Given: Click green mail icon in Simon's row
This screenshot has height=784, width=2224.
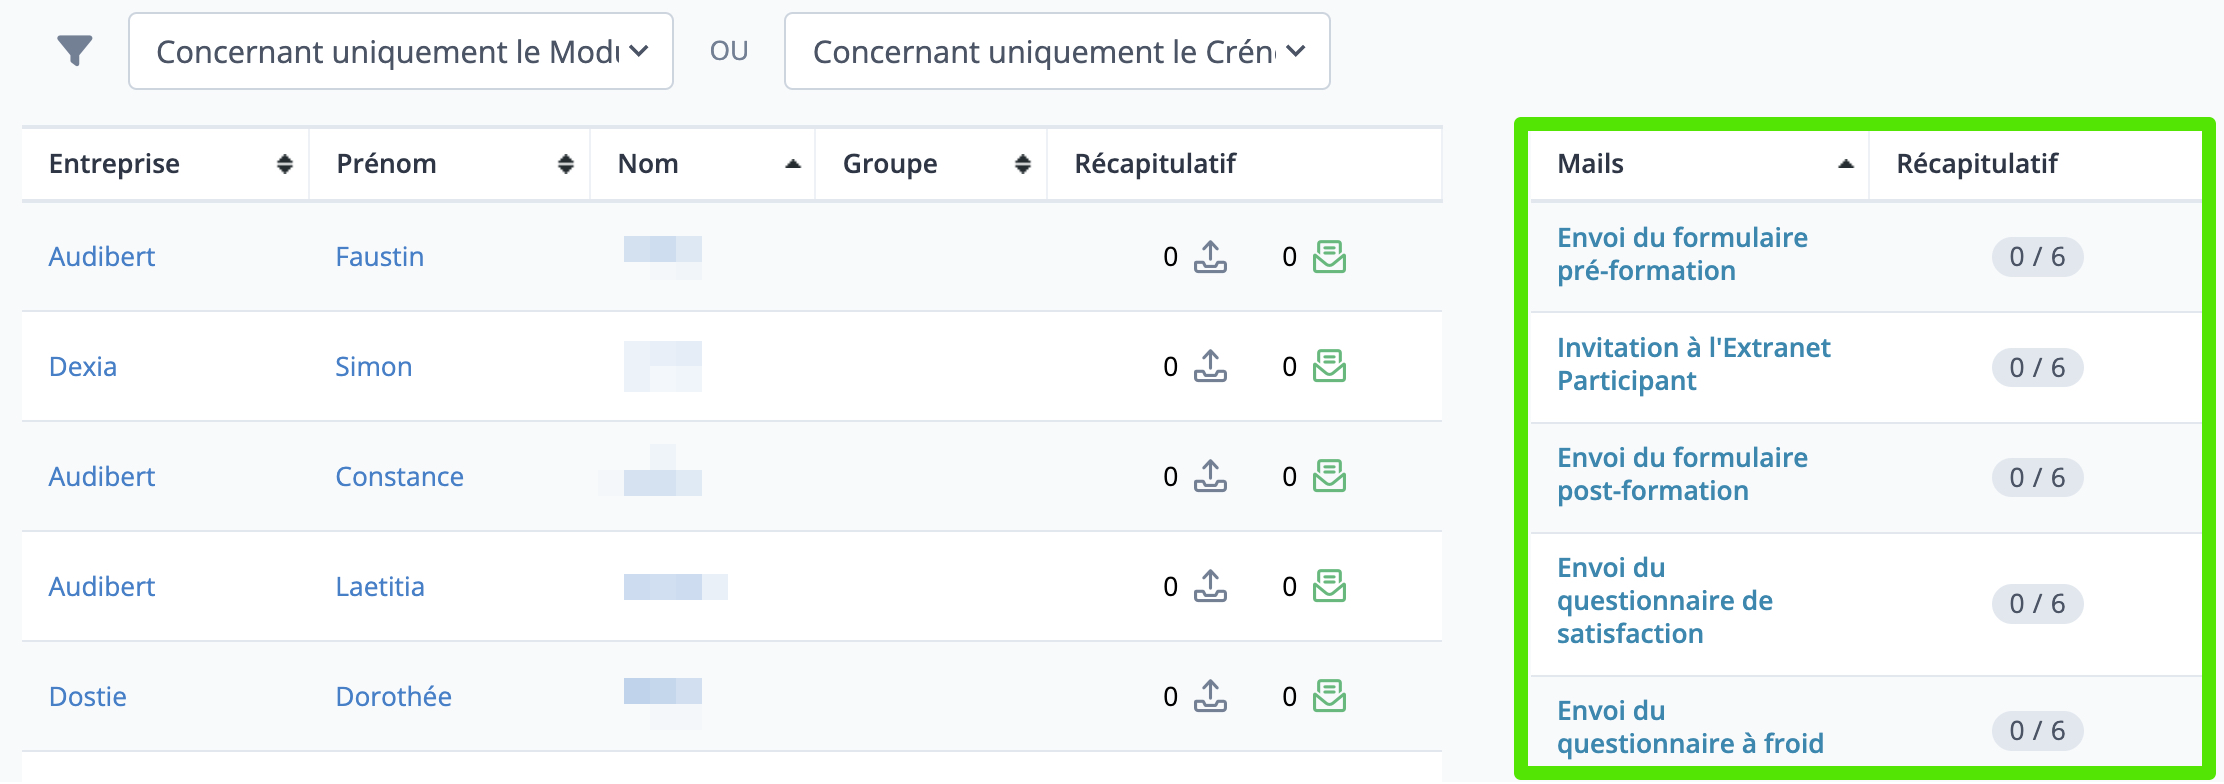Looking at the screenshot, I should [x=1329, y=367].
